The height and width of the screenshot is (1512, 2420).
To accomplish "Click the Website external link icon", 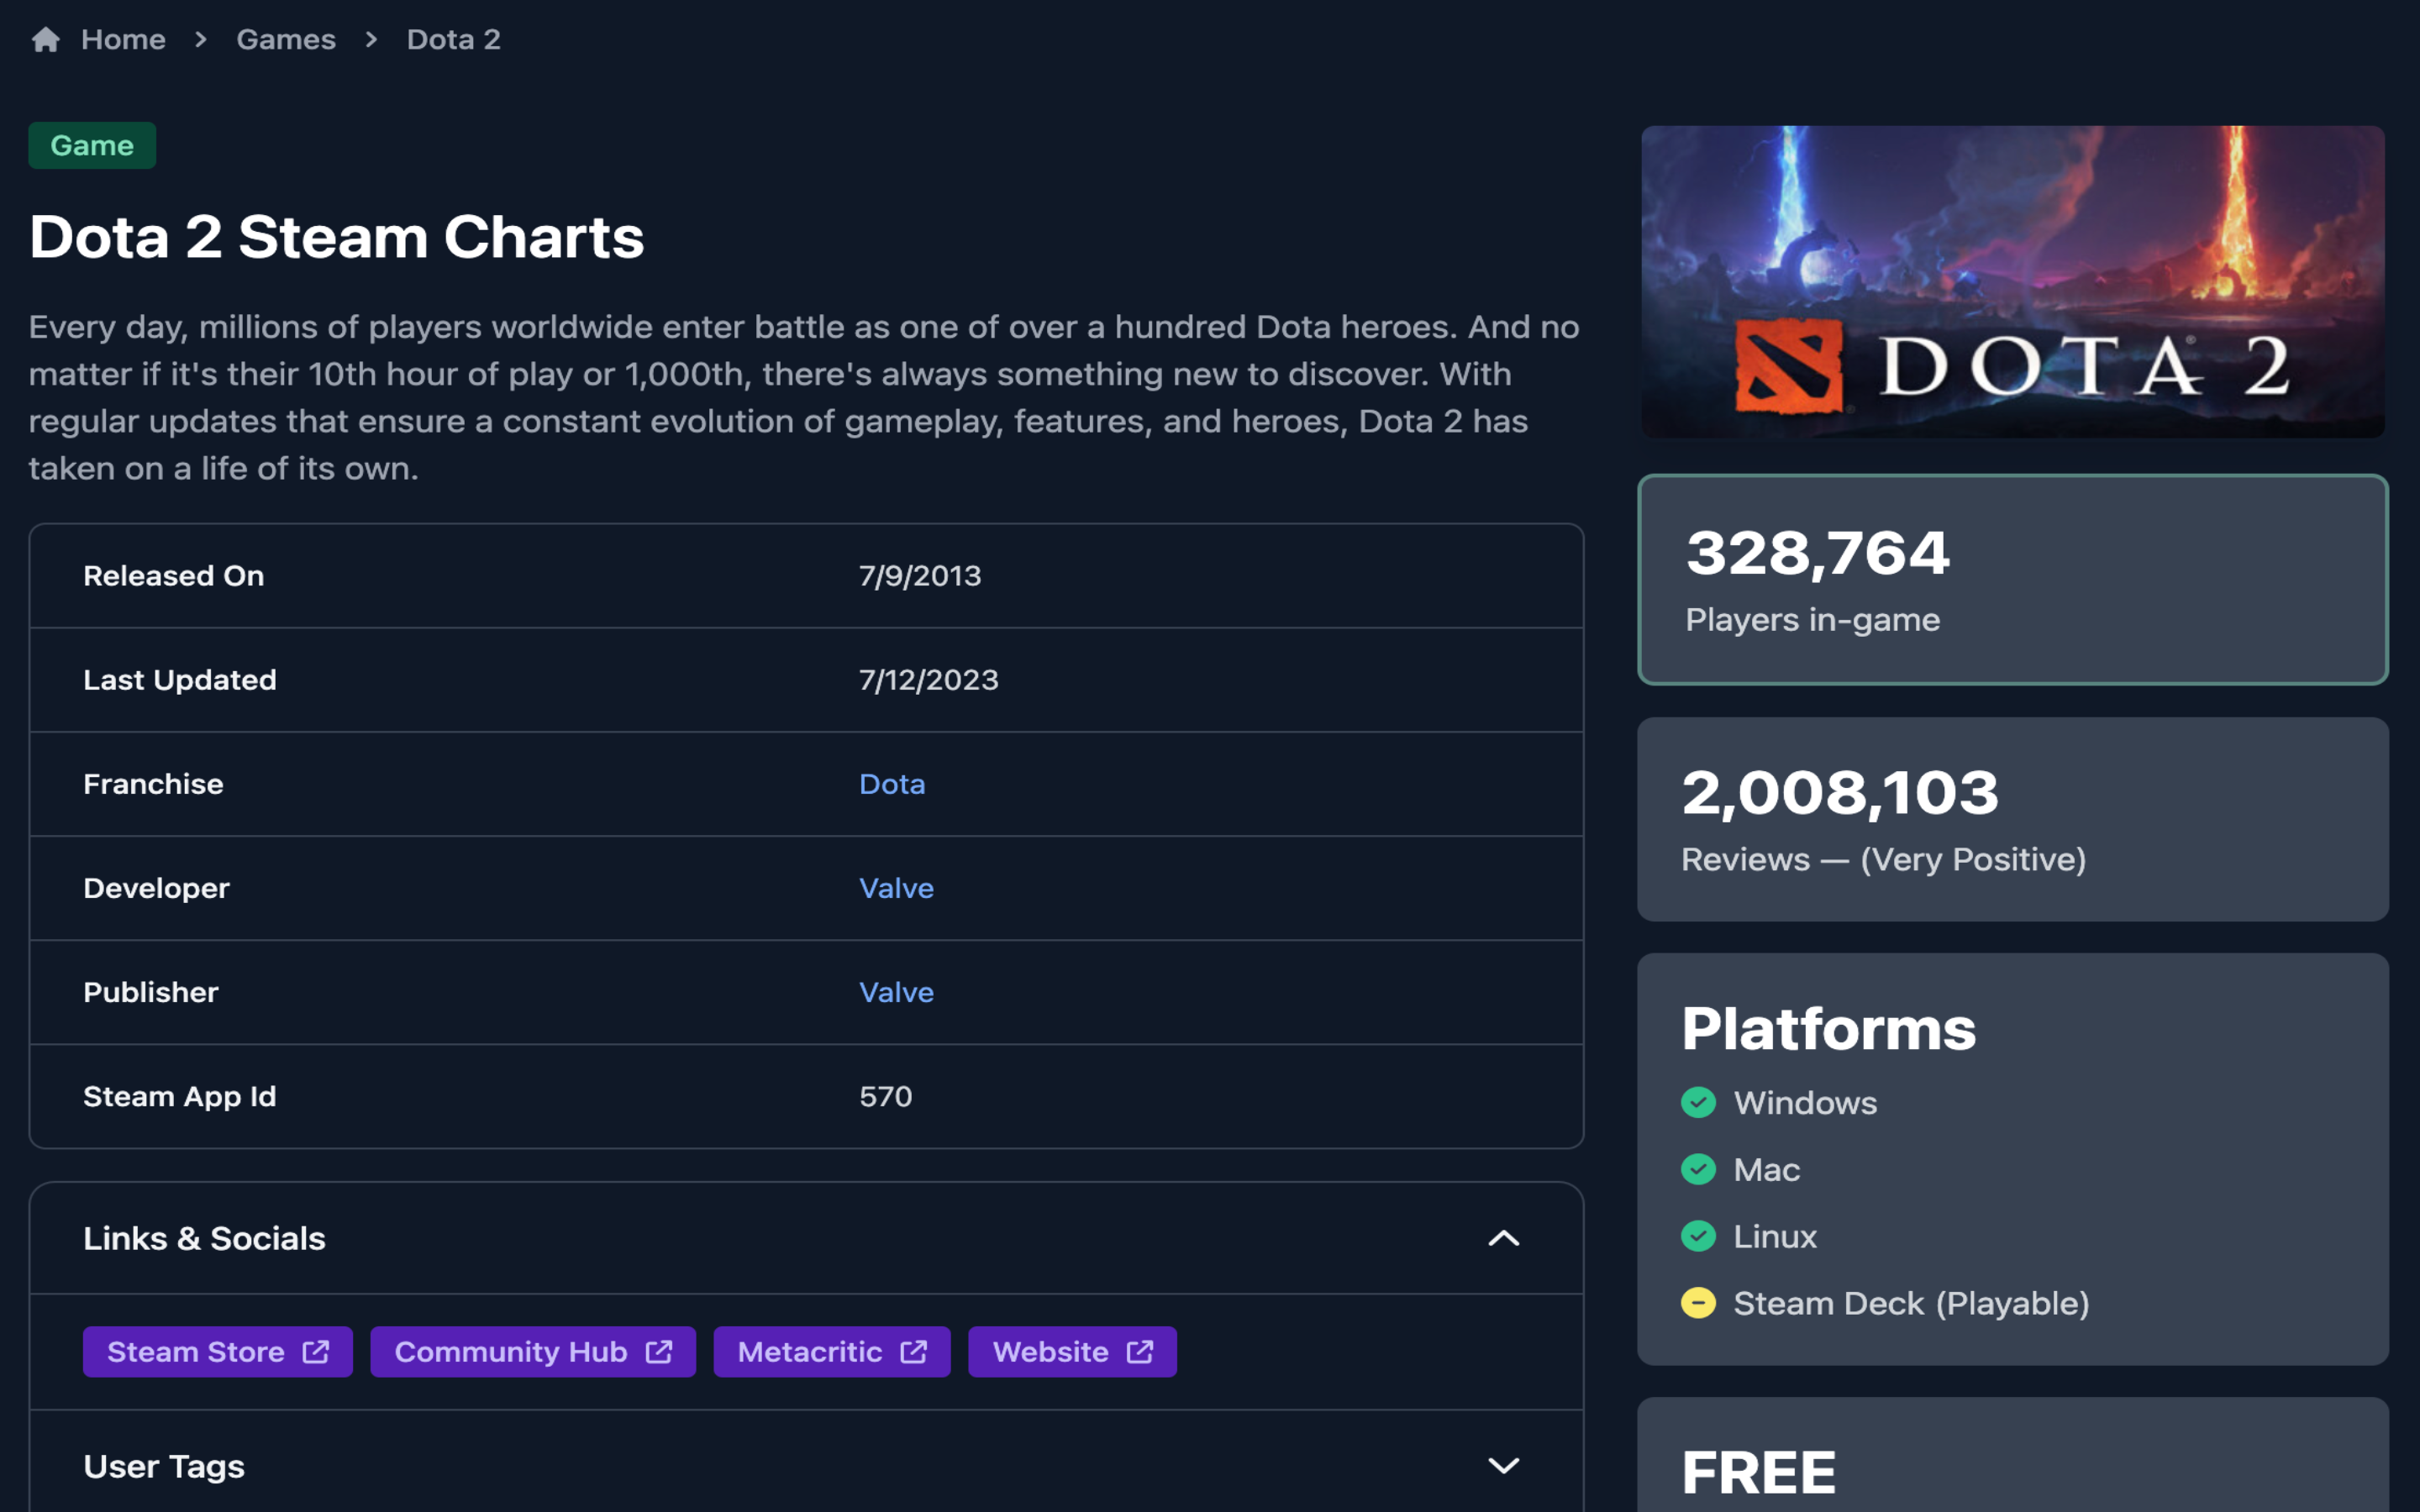I will tap(1141, 1352).
